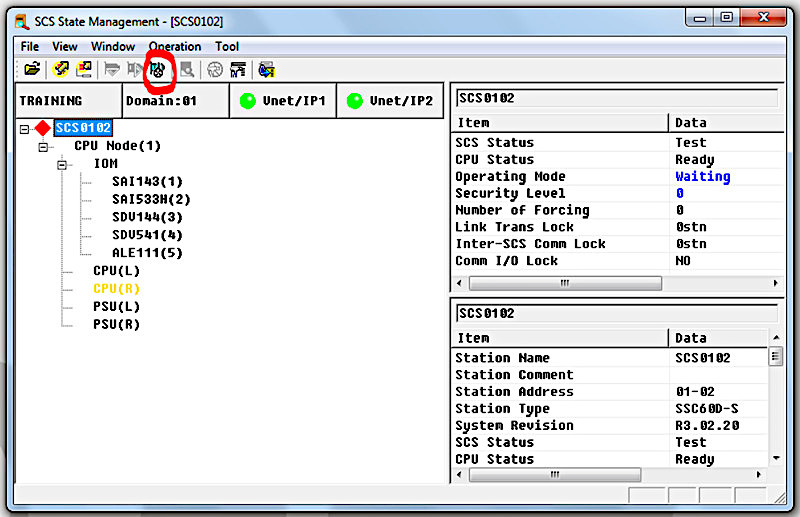Select the CPU(L) tree item
Image resolution: width=800 pixels, height=517 pixels.
pyautogui.click(x=116, y=271)
